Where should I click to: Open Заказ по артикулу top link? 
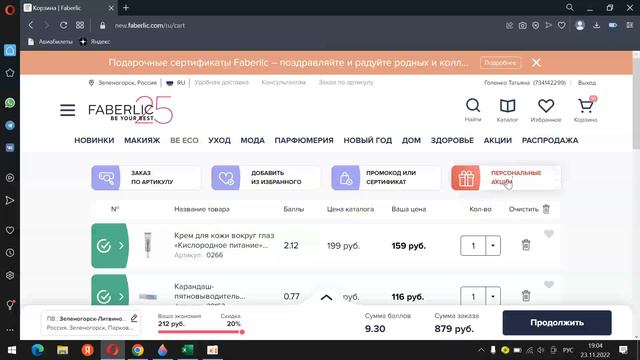click(x=346, y=82)
